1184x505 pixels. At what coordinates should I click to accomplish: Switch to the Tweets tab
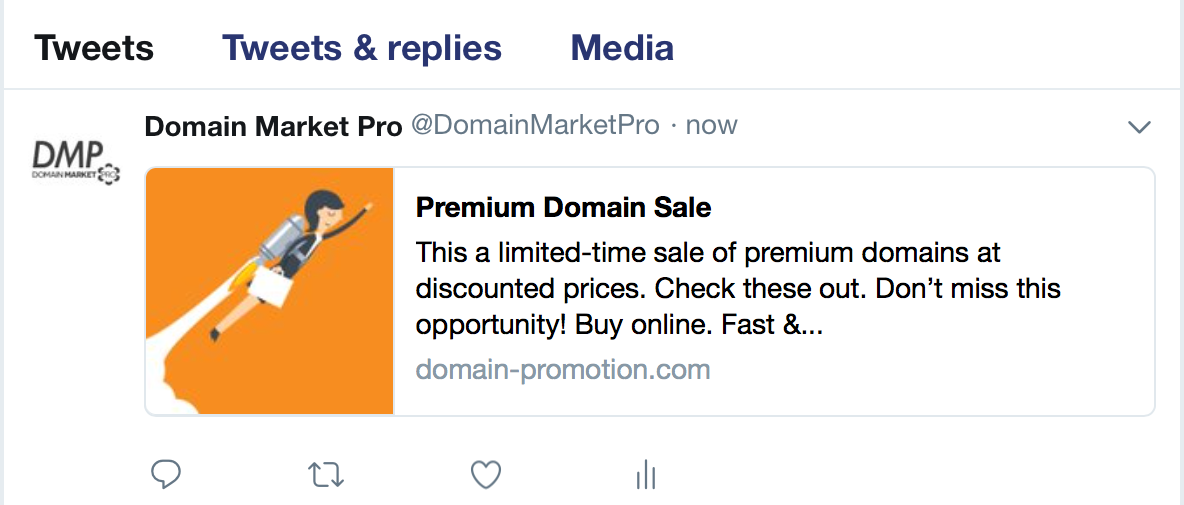coord(94,47)
